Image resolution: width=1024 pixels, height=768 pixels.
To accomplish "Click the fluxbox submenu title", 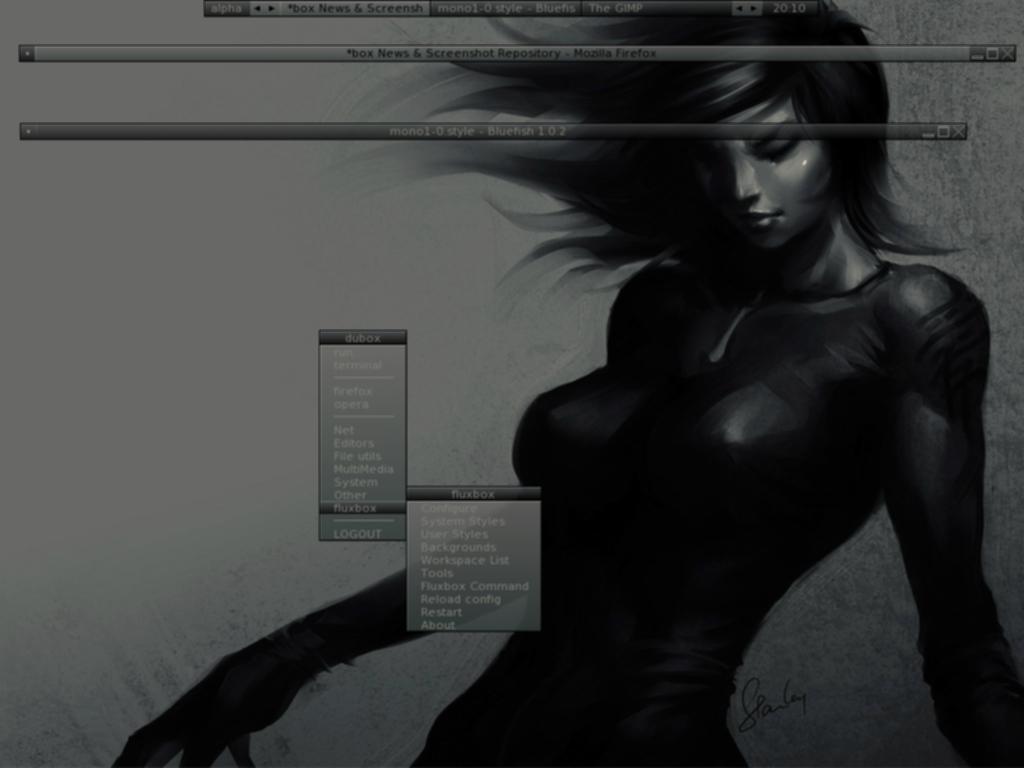I will [473, 494].
